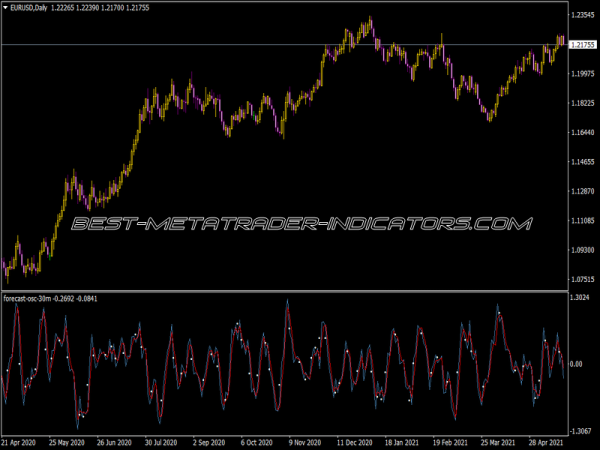Viewport: 600px width, 450px height.
Task: Click the oscillator 1.3024 scale label
Action: click(581, 298)
